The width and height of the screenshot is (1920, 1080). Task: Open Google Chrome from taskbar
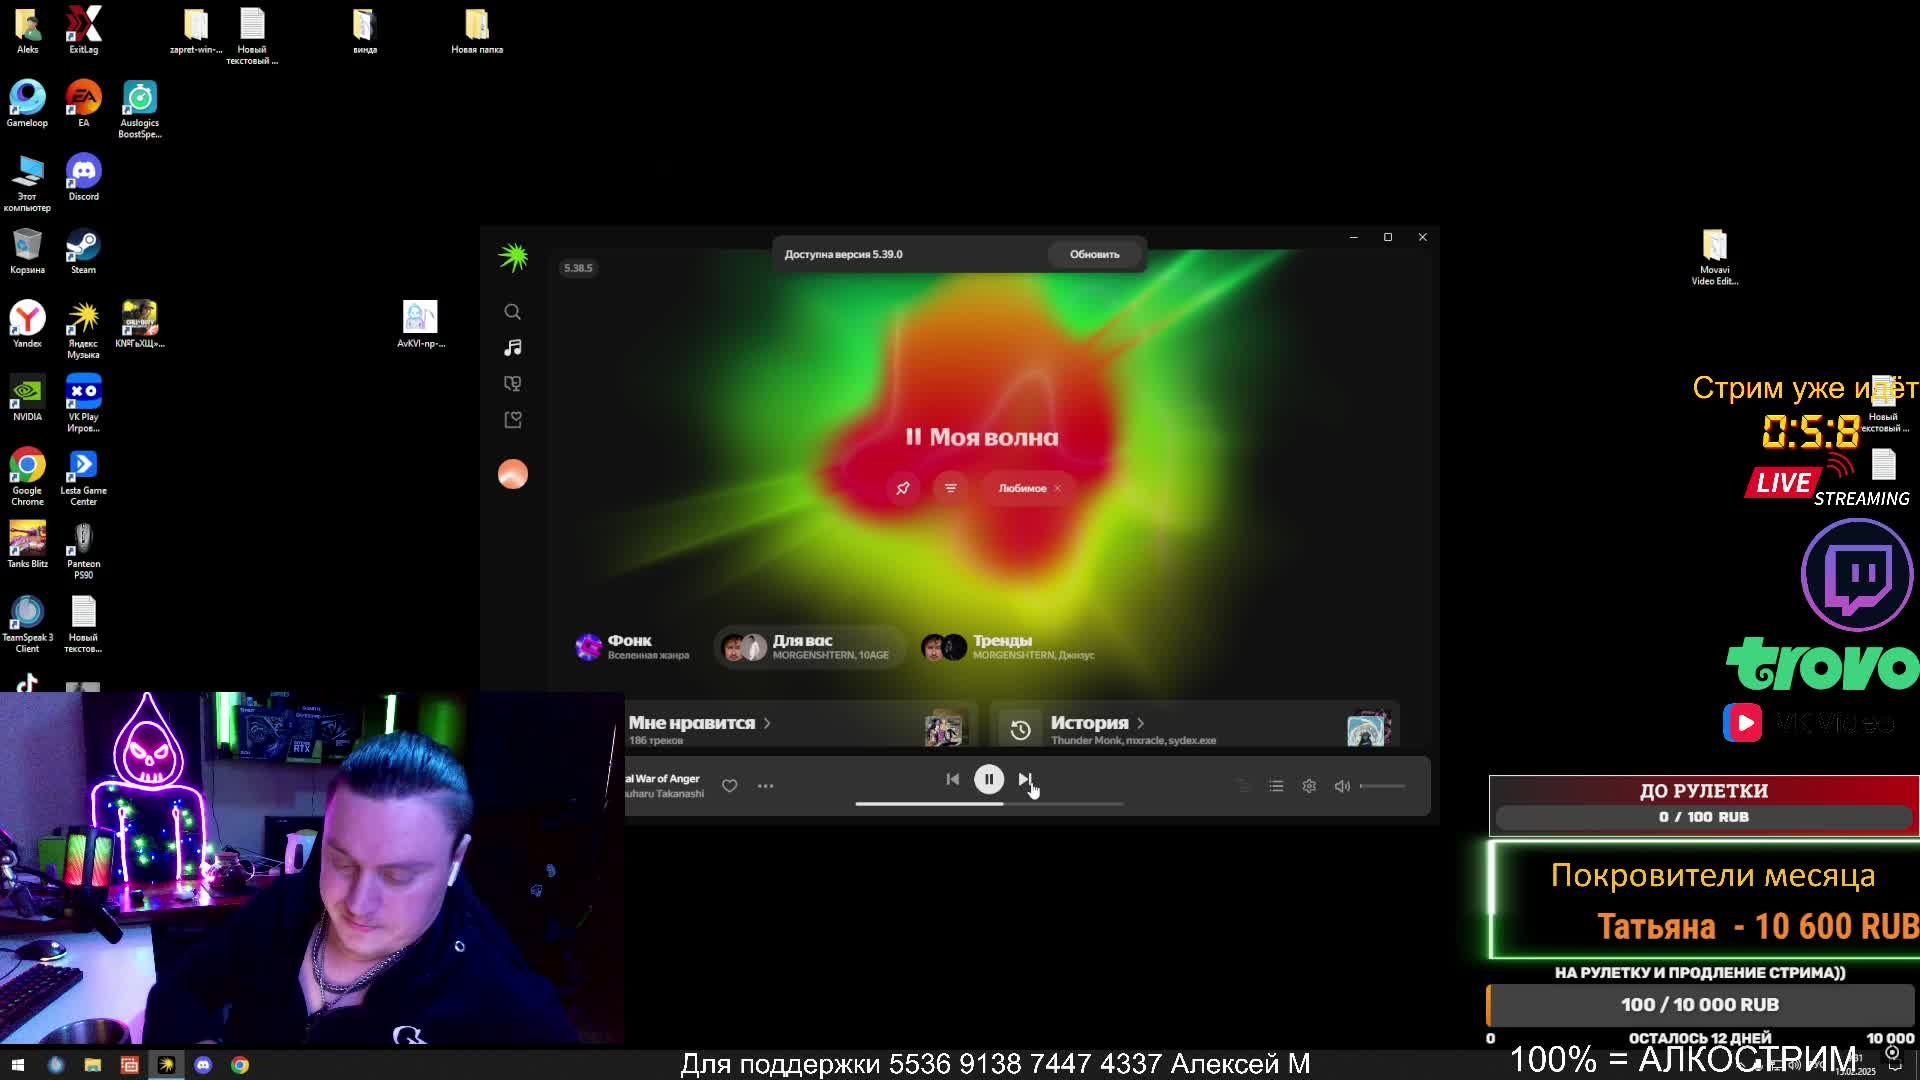[240, 1065]
